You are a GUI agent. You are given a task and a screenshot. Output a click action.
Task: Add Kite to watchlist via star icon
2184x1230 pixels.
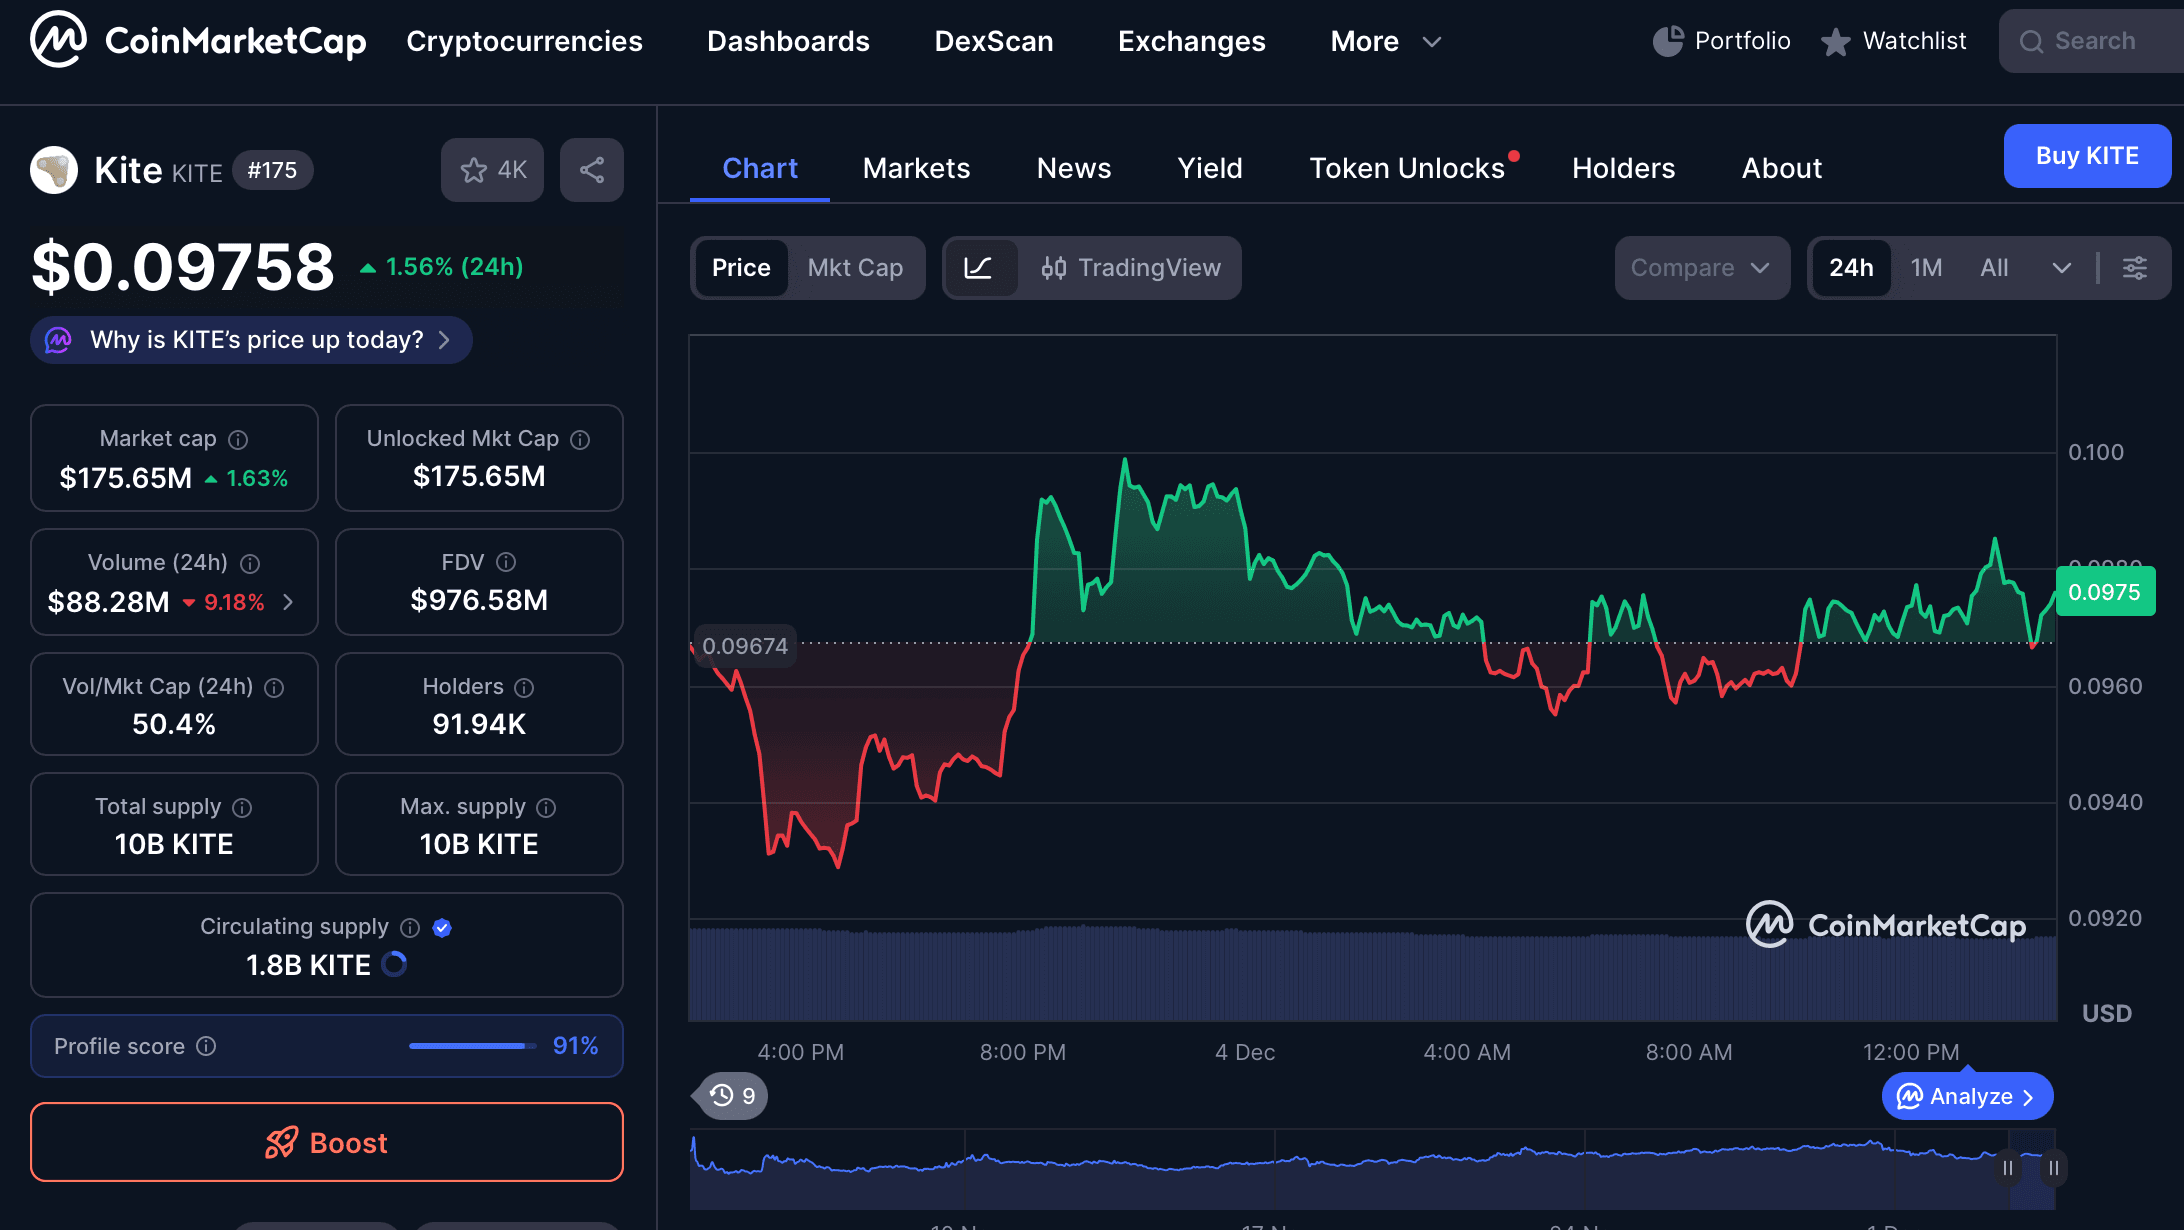(x=474, y=170)
